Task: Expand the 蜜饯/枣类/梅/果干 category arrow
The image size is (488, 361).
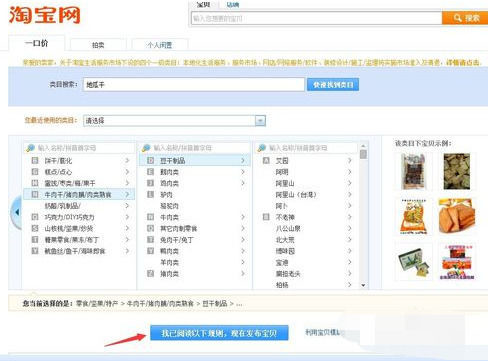Action: [127, 183]
